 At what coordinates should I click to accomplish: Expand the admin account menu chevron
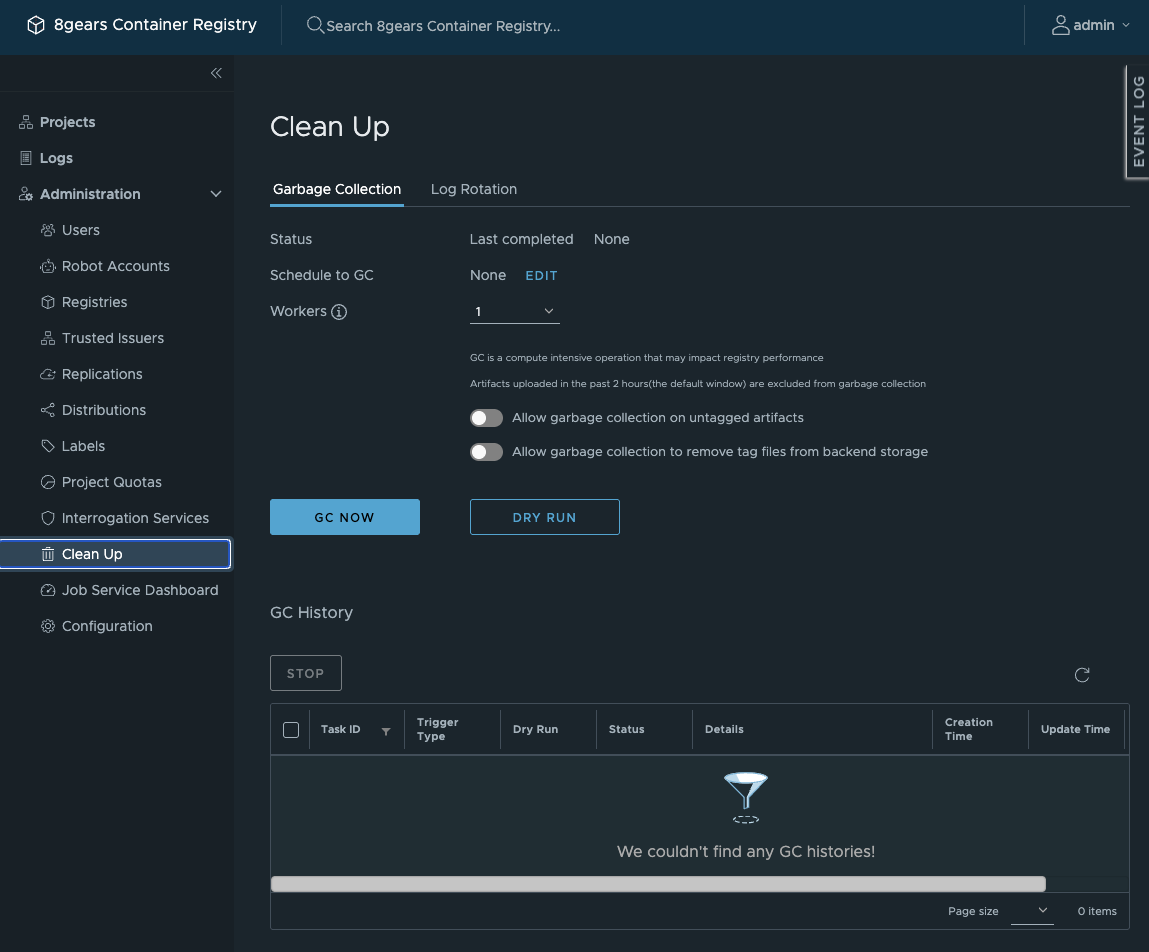1126,26
